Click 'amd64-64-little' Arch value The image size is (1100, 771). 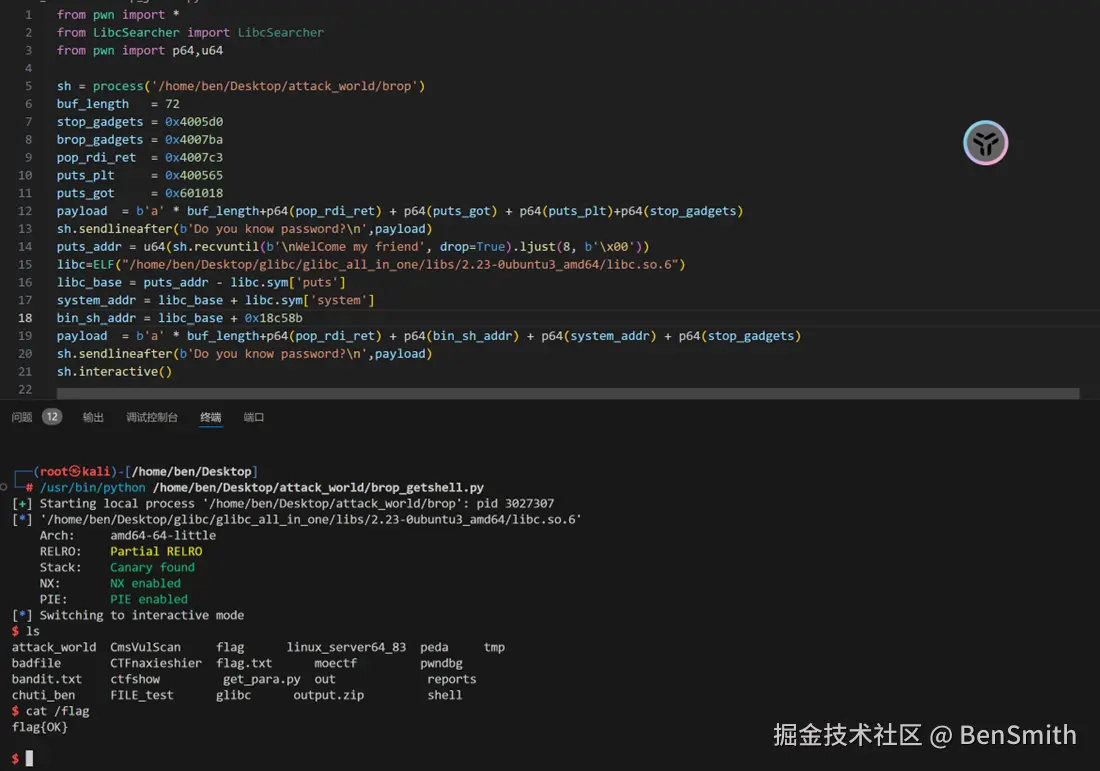coord(163,535)
